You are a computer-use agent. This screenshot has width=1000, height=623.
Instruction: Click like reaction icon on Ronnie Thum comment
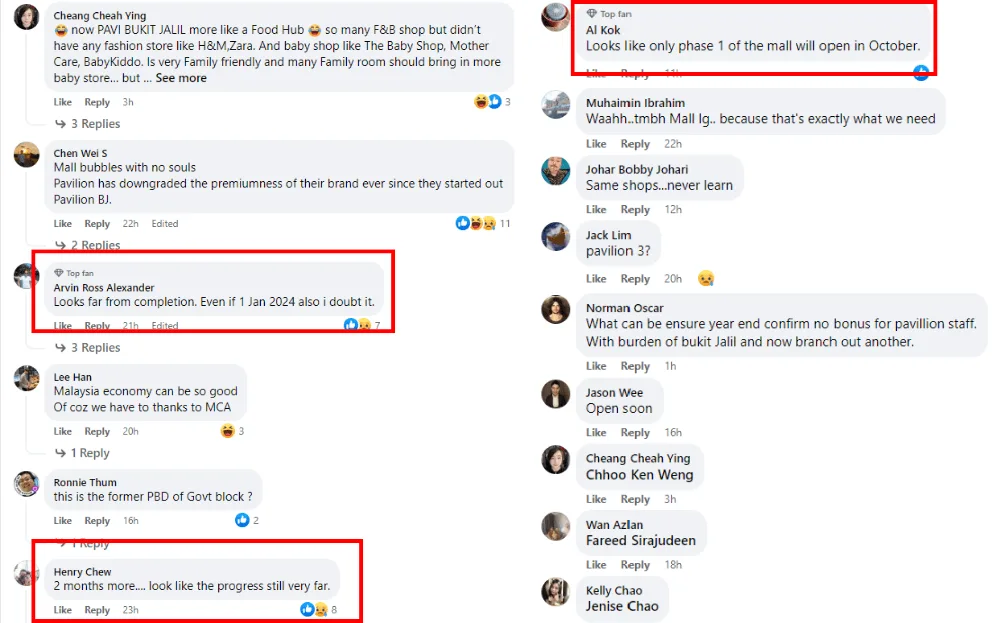click(241, 520)
